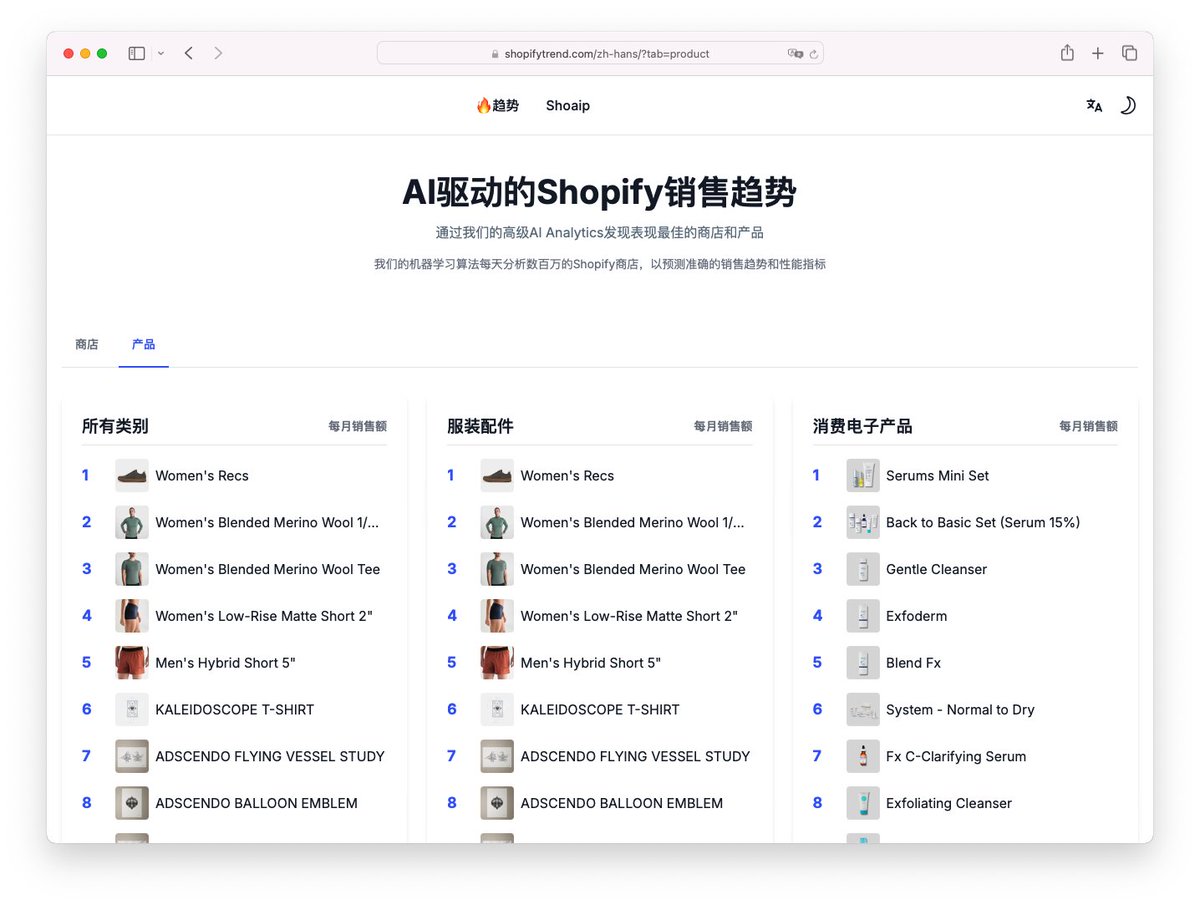
Task: Open KALEIDOSCOPE T-SHIRT in 服装配件
Action: [600, 710]
